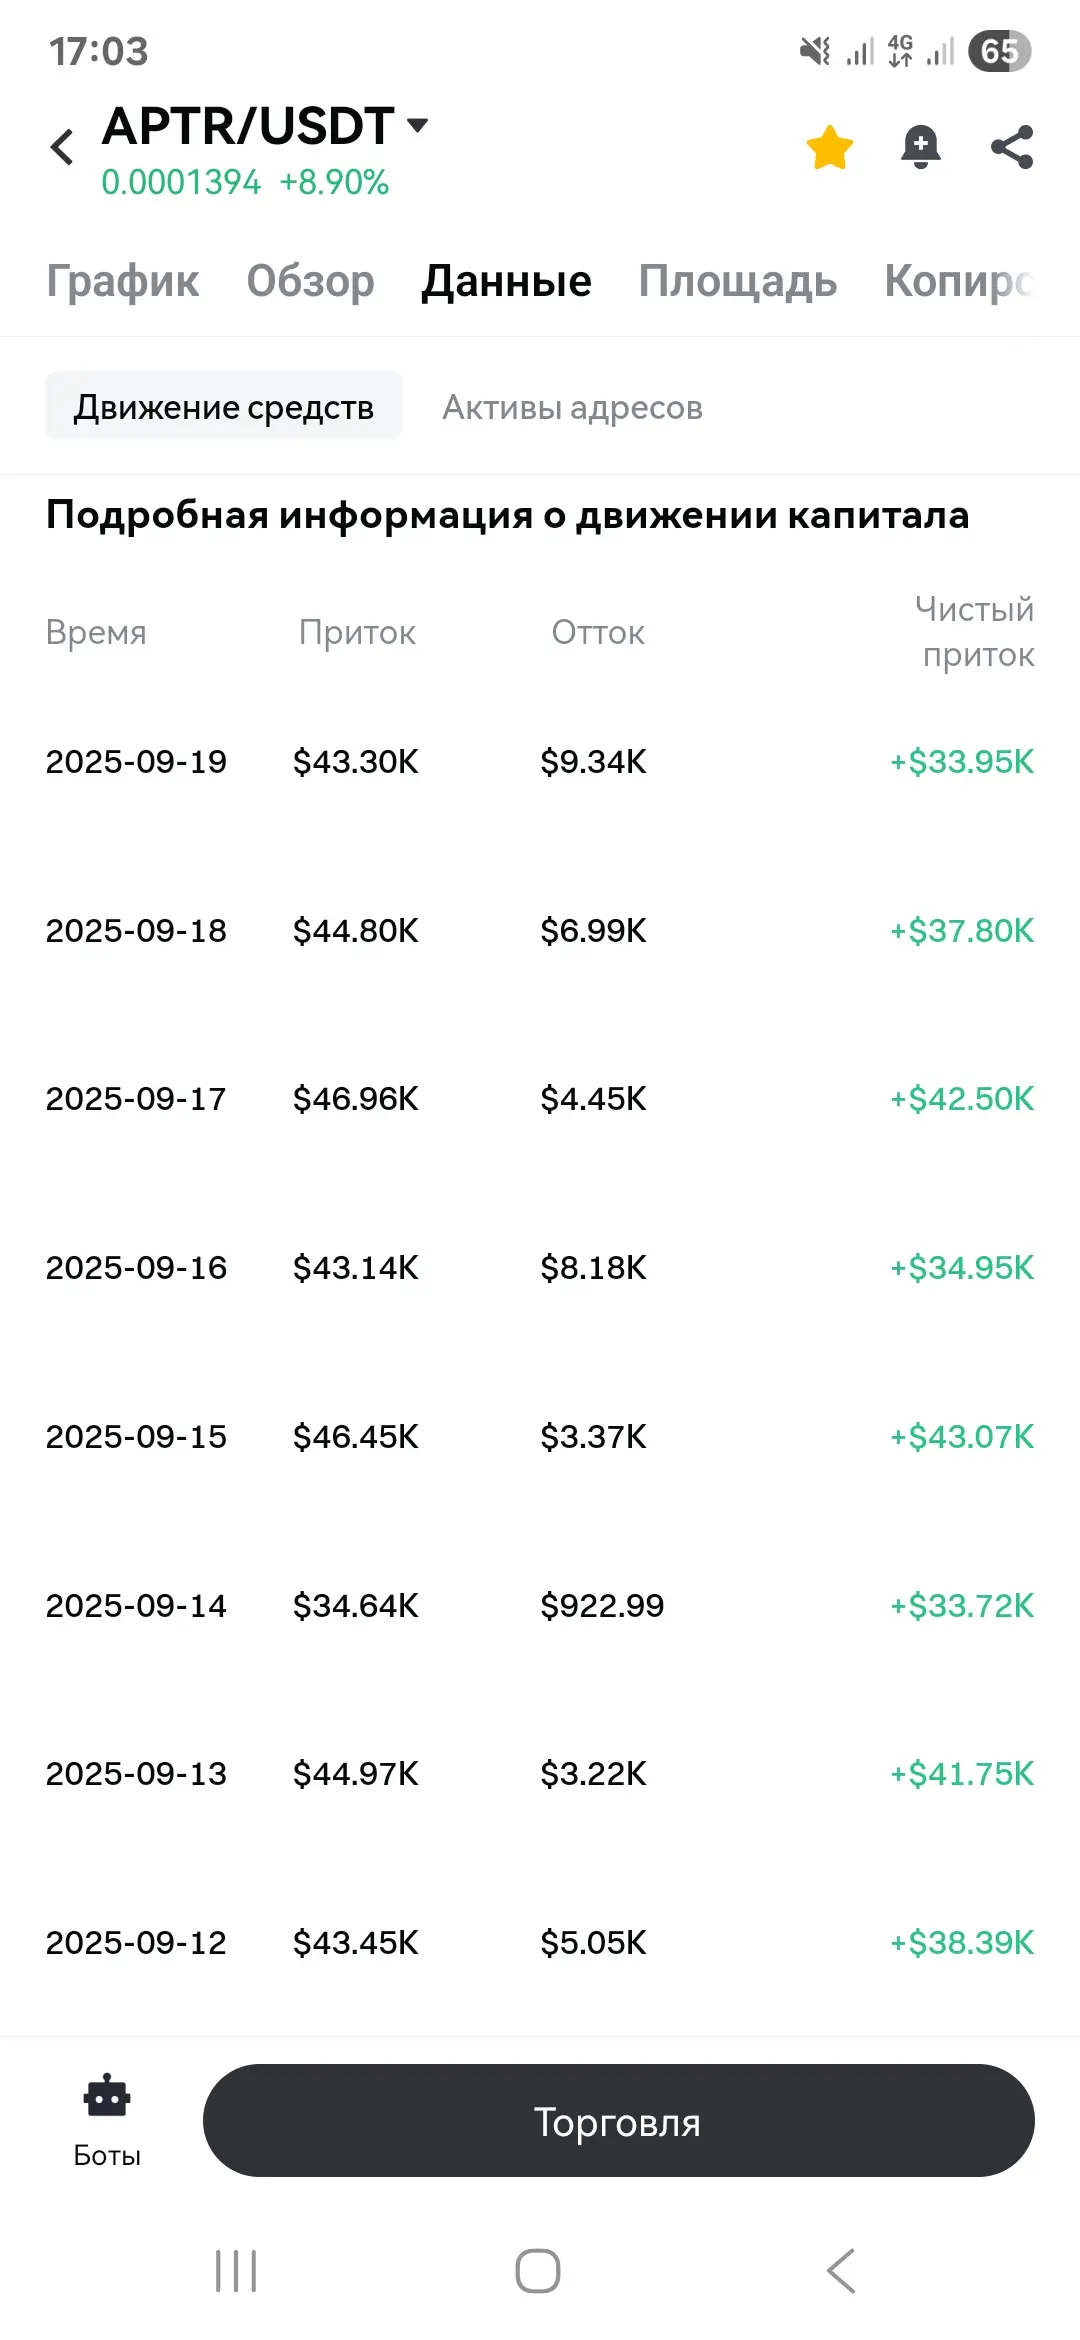Viewport: 1080px width, 2340px height.
Task: Open the partially visible Копир tab
Action: pos(957,281)
